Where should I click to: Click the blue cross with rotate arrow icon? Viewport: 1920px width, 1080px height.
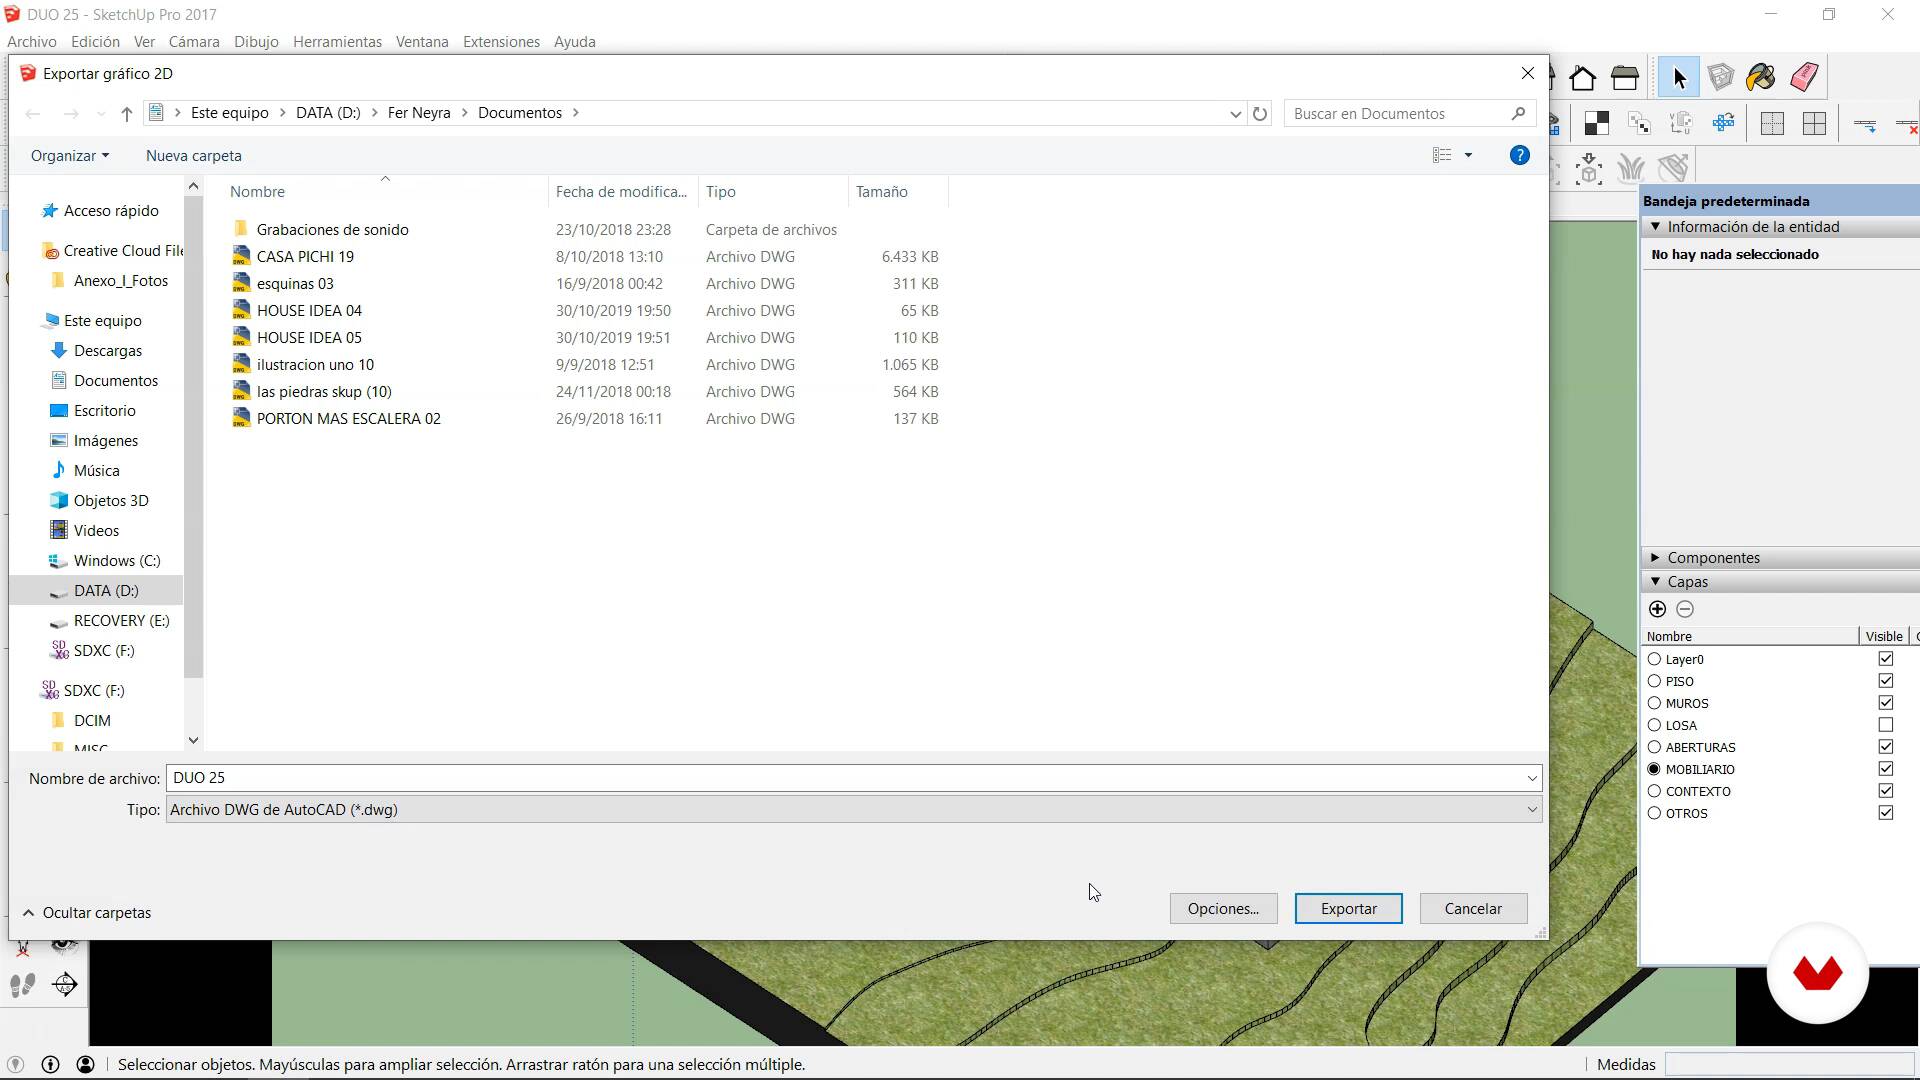[x=1723, y=124]
